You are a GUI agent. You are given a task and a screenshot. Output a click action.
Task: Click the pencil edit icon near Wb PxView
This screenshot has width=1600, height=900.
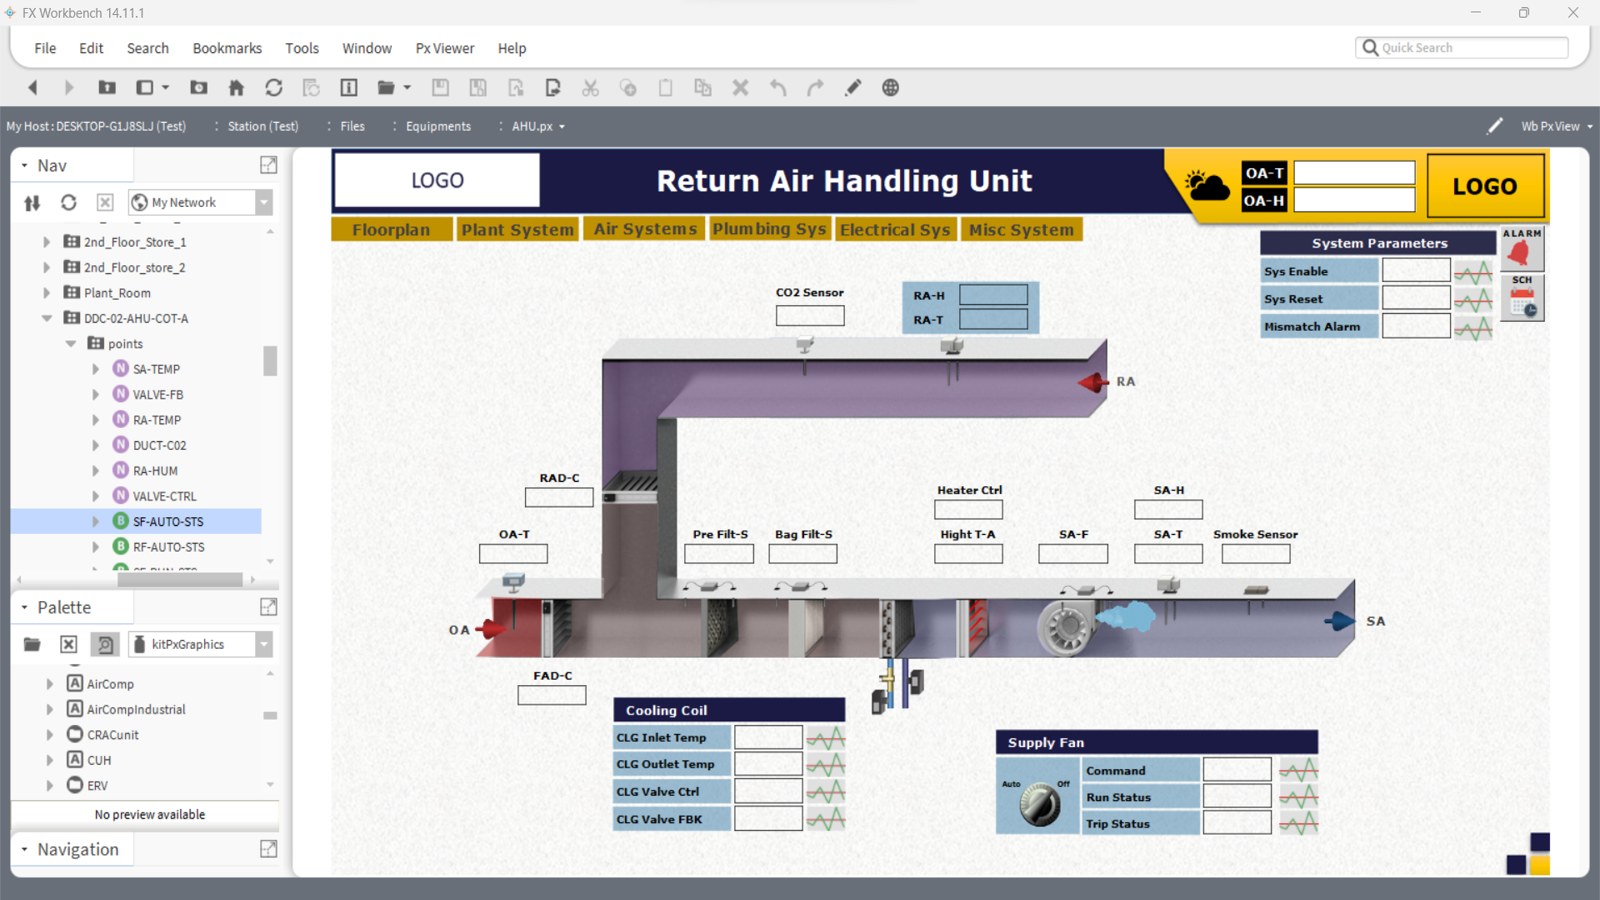[1495, 126]
